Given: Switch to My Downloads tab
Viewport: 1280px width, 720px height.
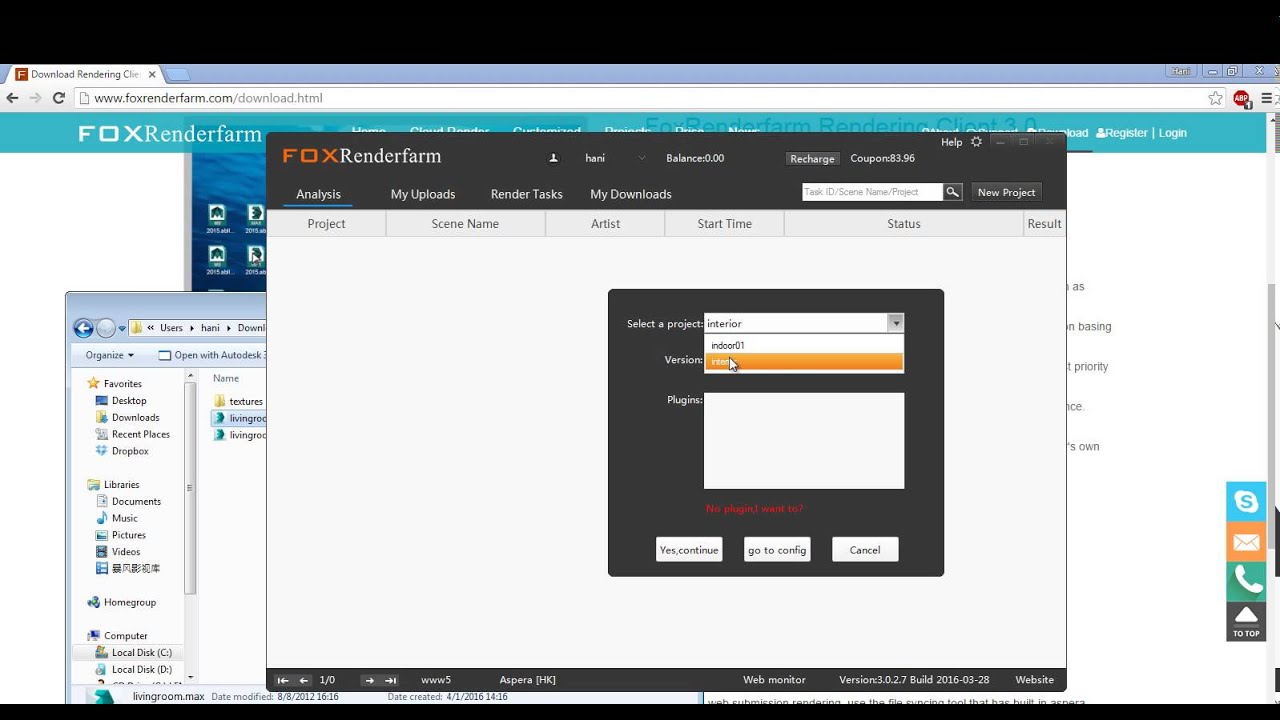Looking at the screenshot, I should pyautogui.click(x=631, y=194).
